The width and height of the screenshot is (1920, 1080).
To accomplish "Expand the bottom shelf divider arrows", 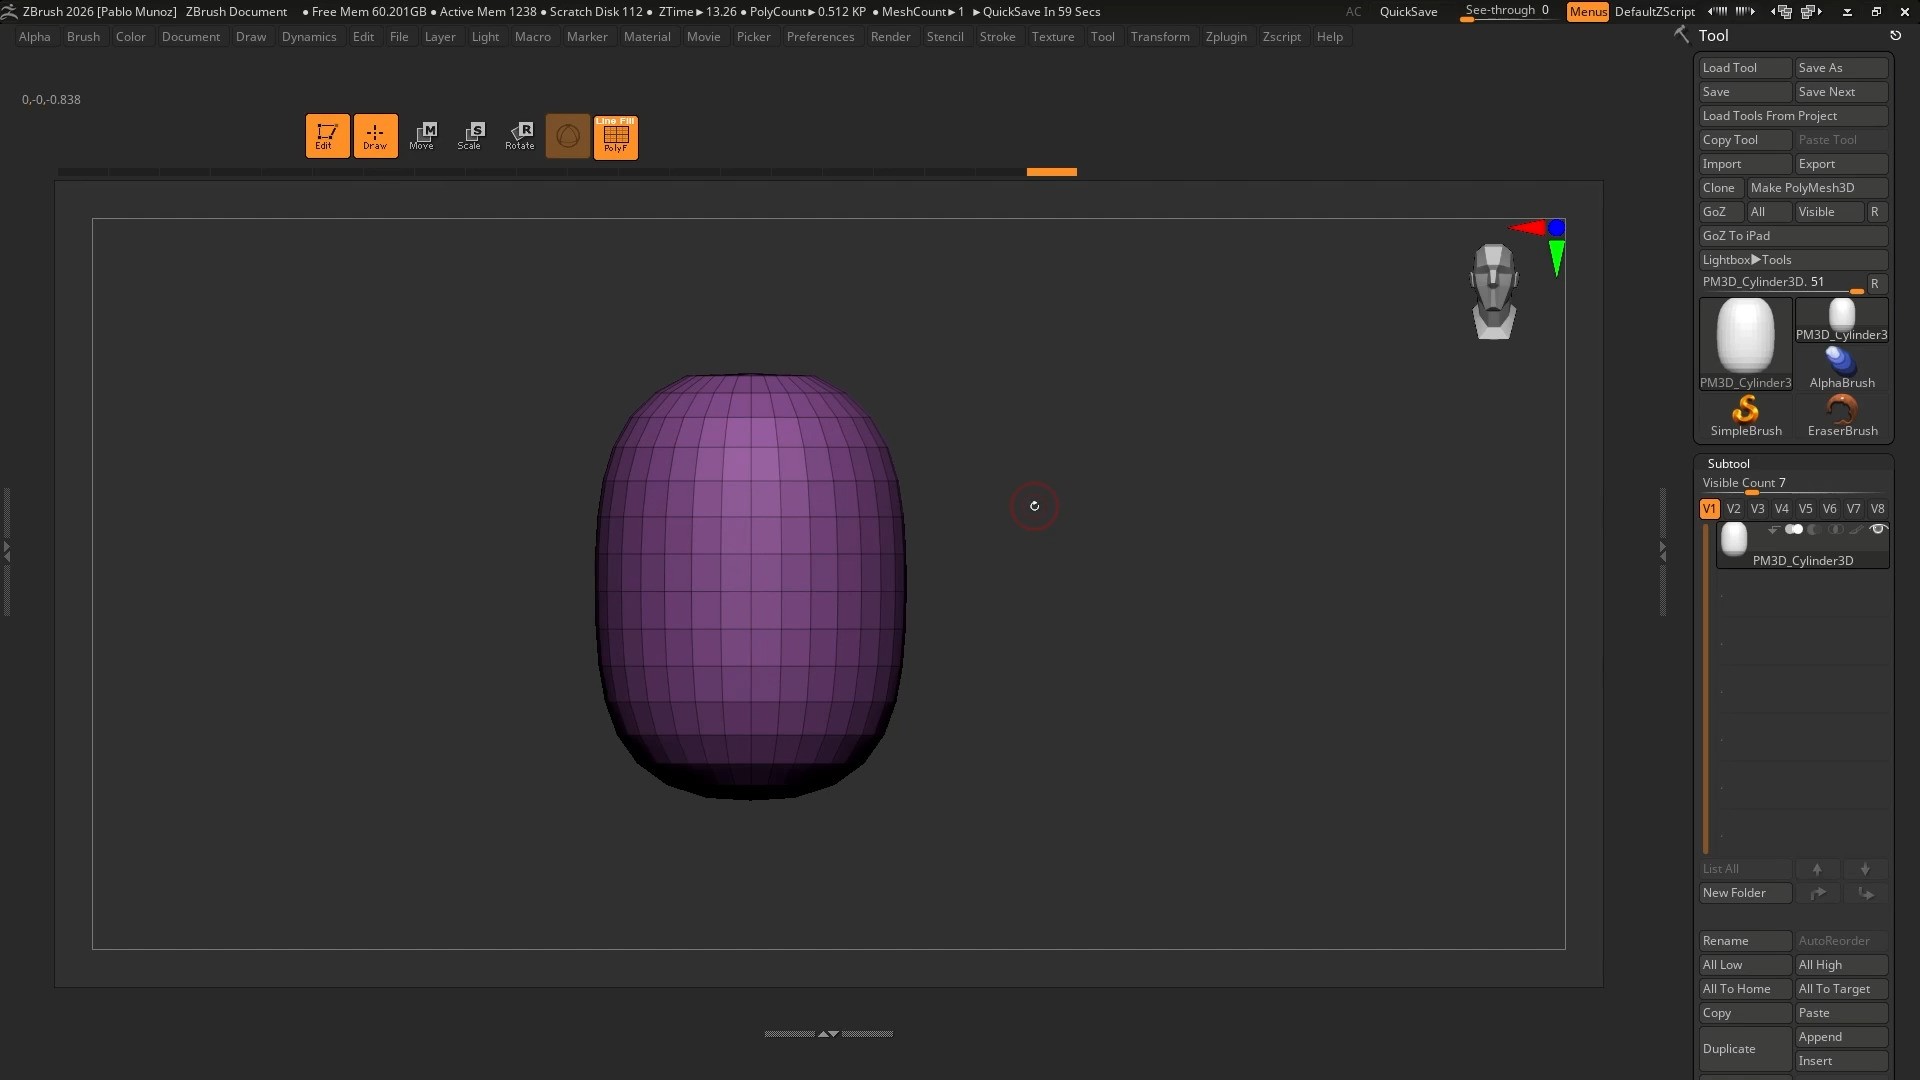I will (x=828, y=1034).
